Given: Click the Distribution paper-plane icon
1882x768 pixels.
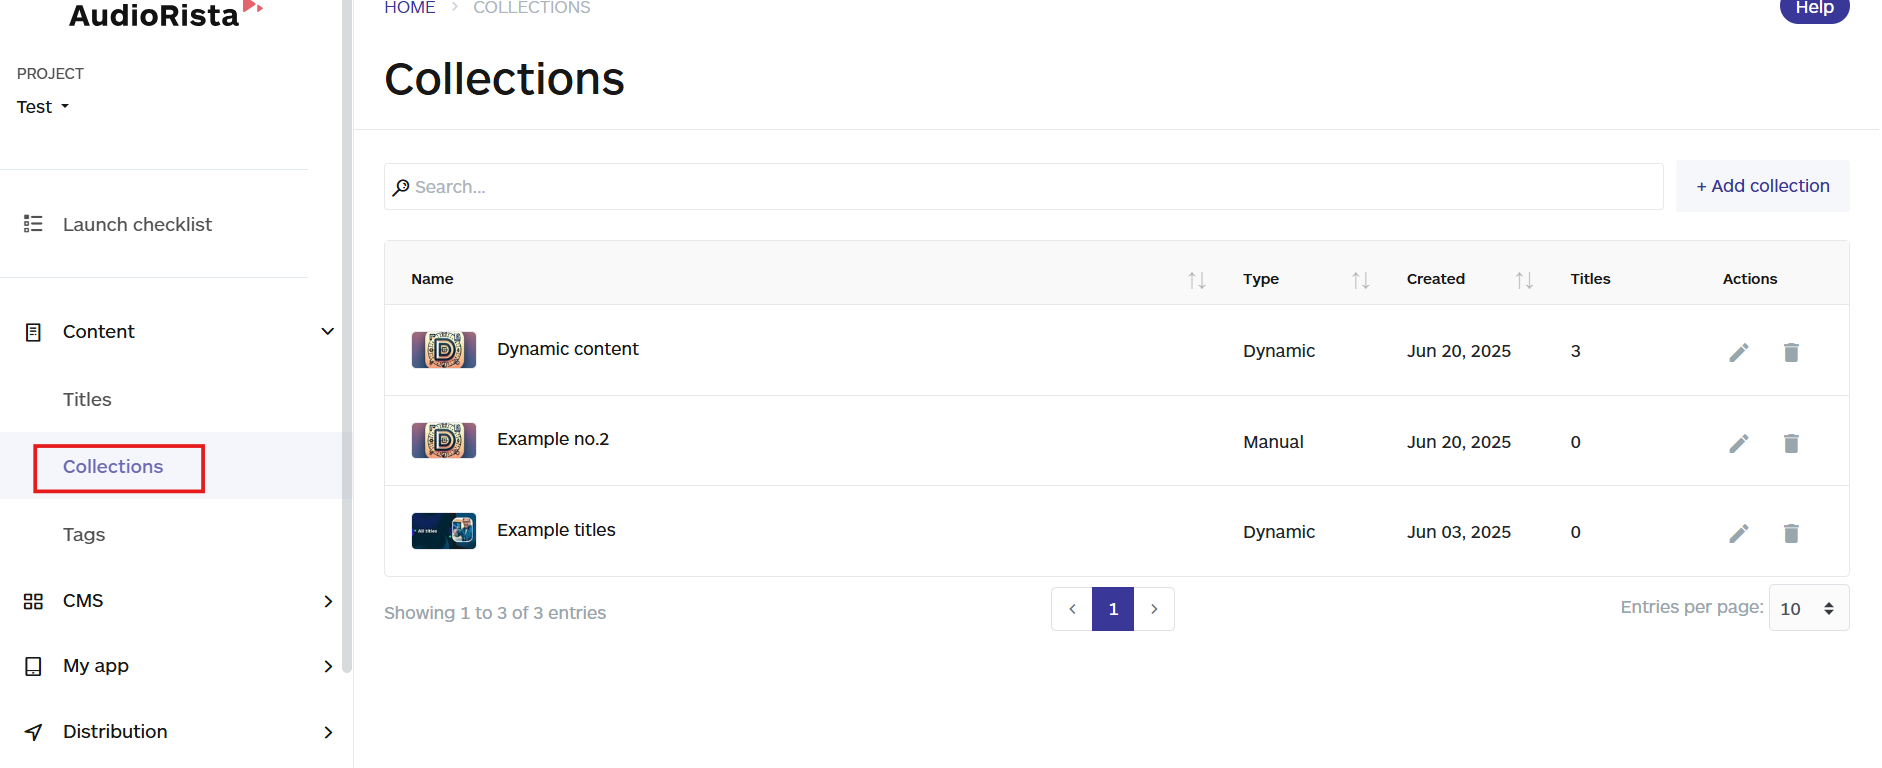Looking at the screenshot, I should [33, 732].
